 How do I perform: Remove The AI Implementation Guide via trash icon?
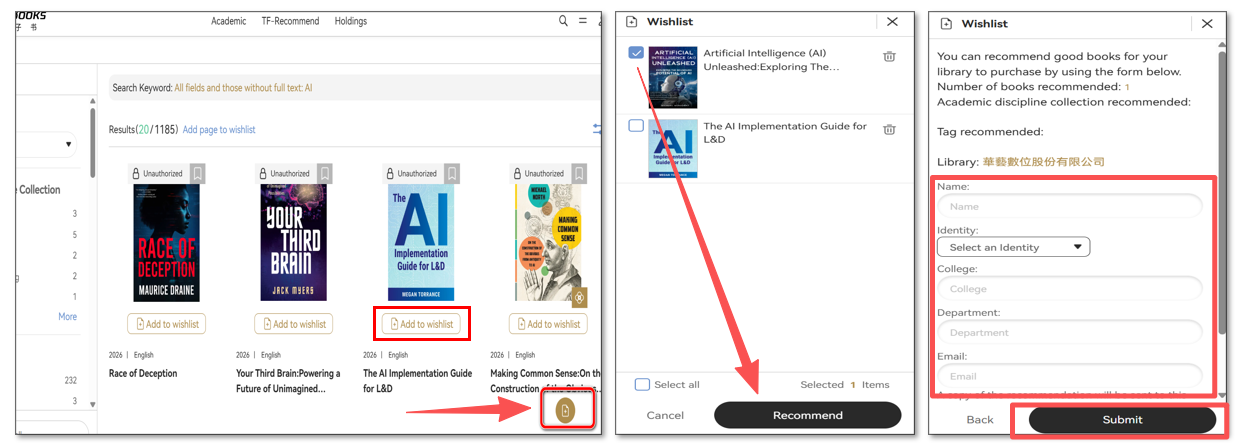[x=889, y=130]
